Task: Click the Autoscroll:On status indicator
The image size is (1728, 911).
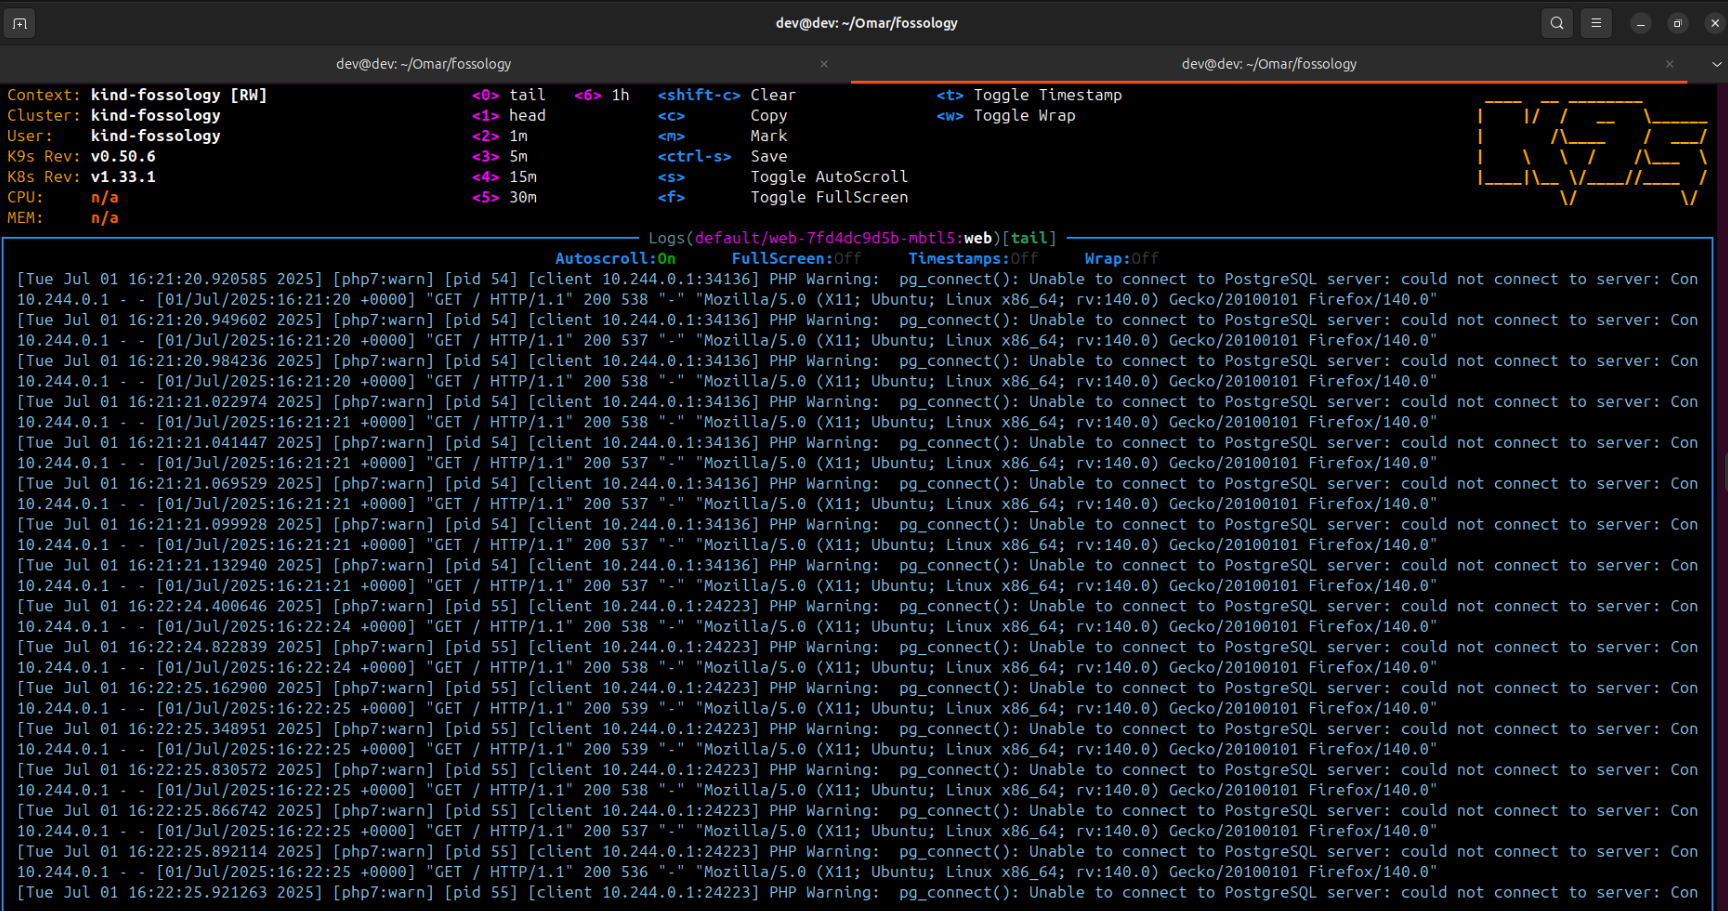Action: [x=615, y=259]
